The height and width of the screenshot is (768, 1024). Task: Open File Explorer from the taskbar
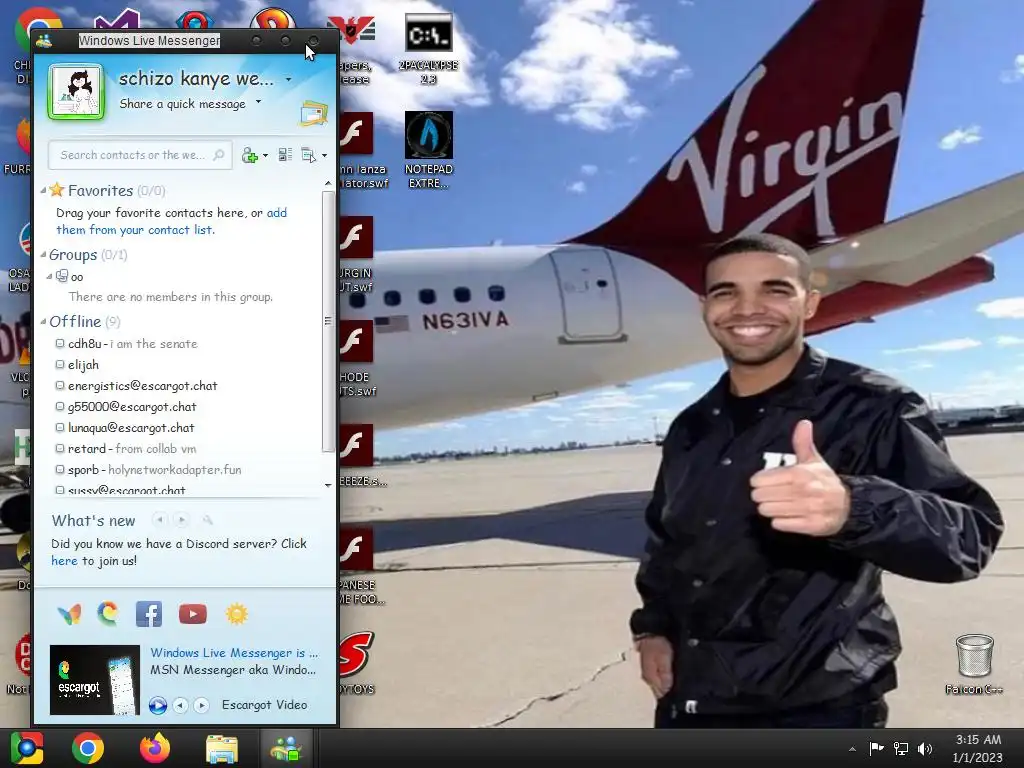[222, 749]
